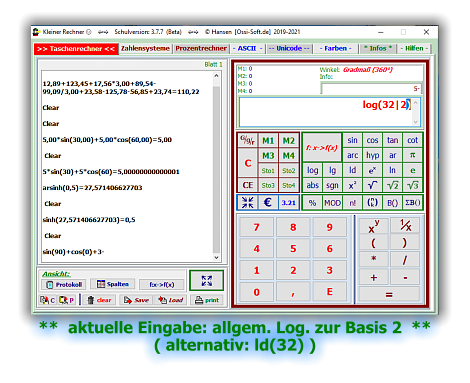This screenshot has height=383, width=470.
Task: Click the Load protocol button
Action: coord(171,300)
